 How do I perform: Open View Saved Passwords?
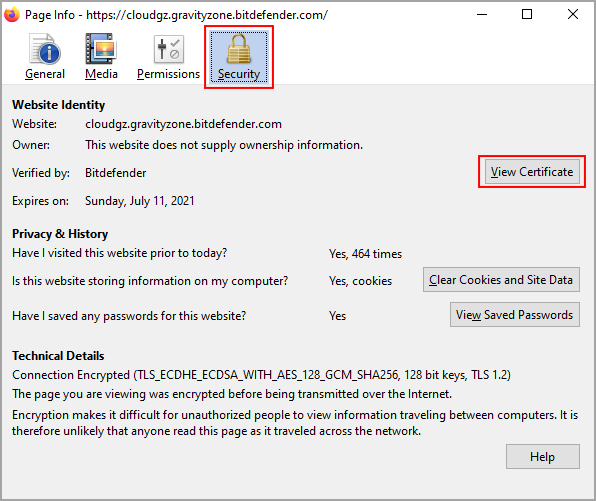[x=515, y=315]
